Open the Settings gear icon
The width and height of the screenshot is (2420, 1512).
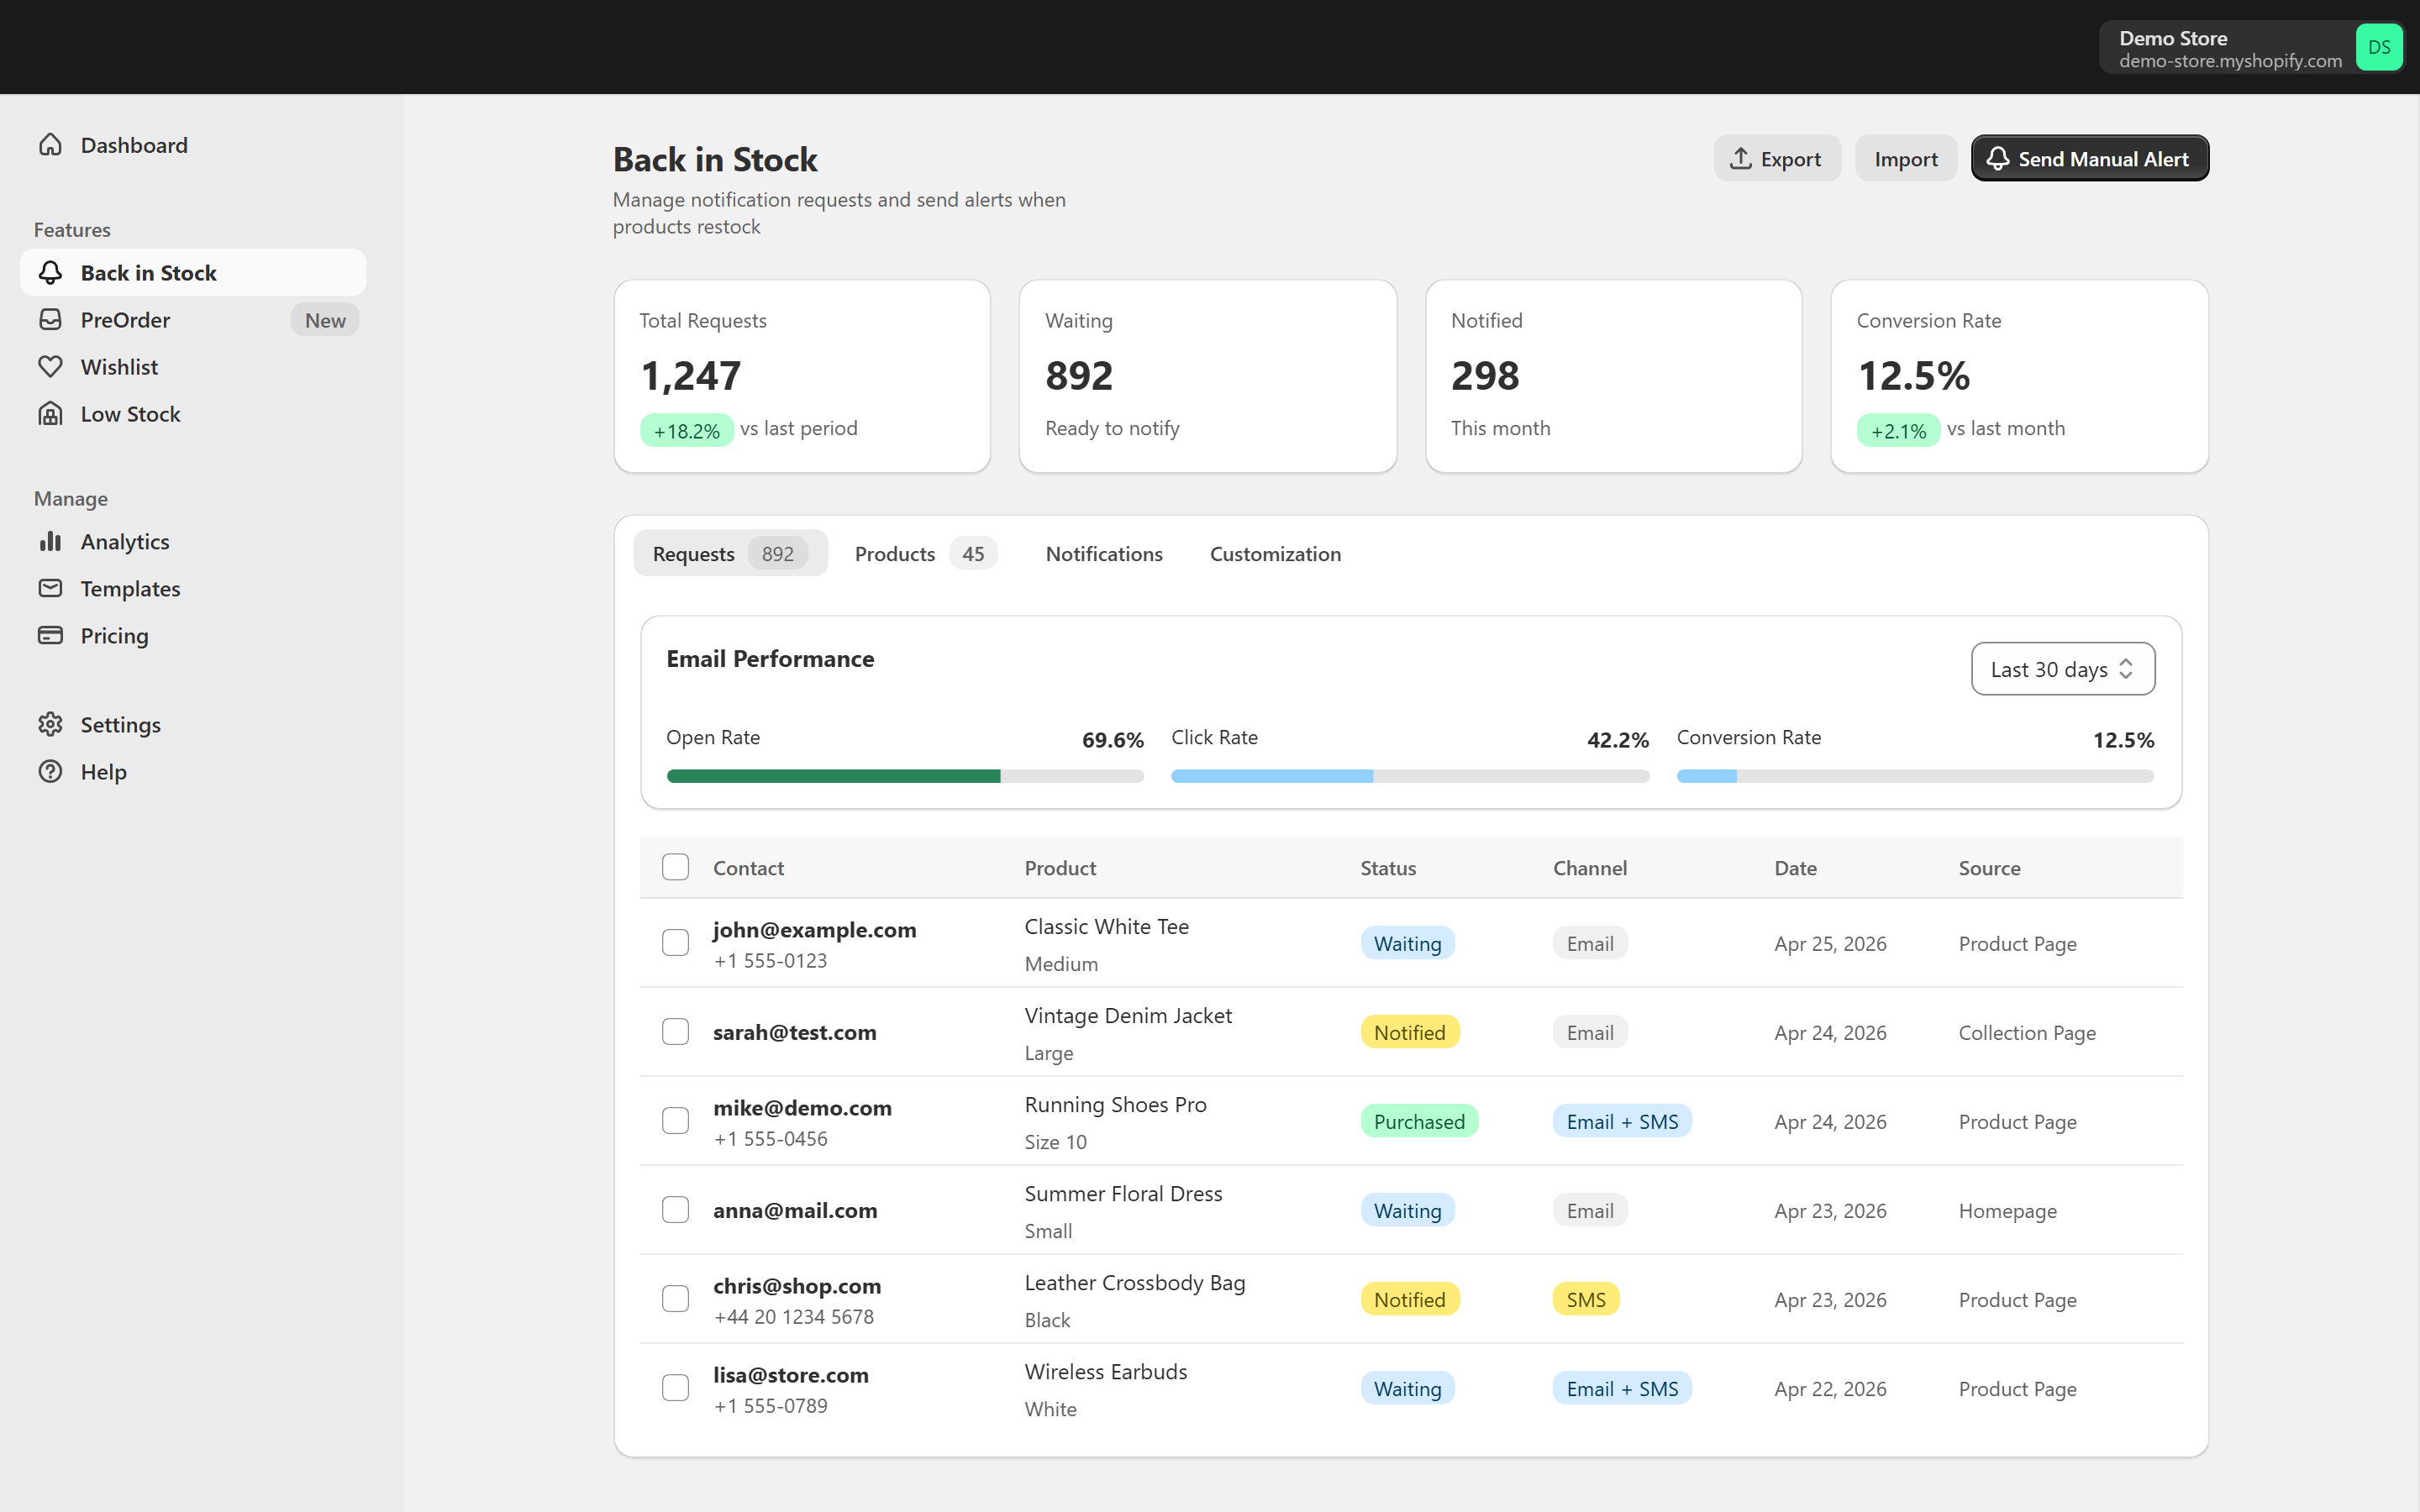point(50,724)
